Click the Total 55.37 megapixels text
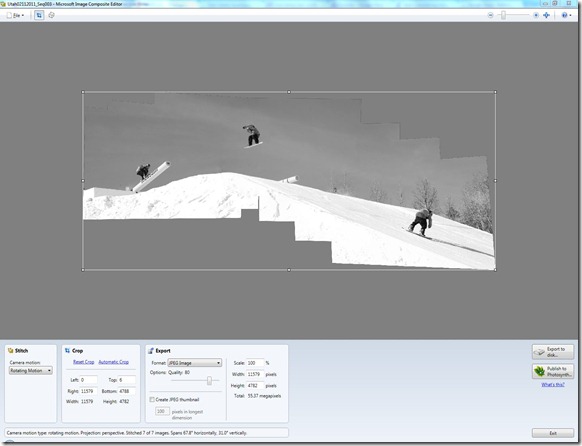Image resolution: width=582 pixels, height=446 pixels. (x=257, y=396)
